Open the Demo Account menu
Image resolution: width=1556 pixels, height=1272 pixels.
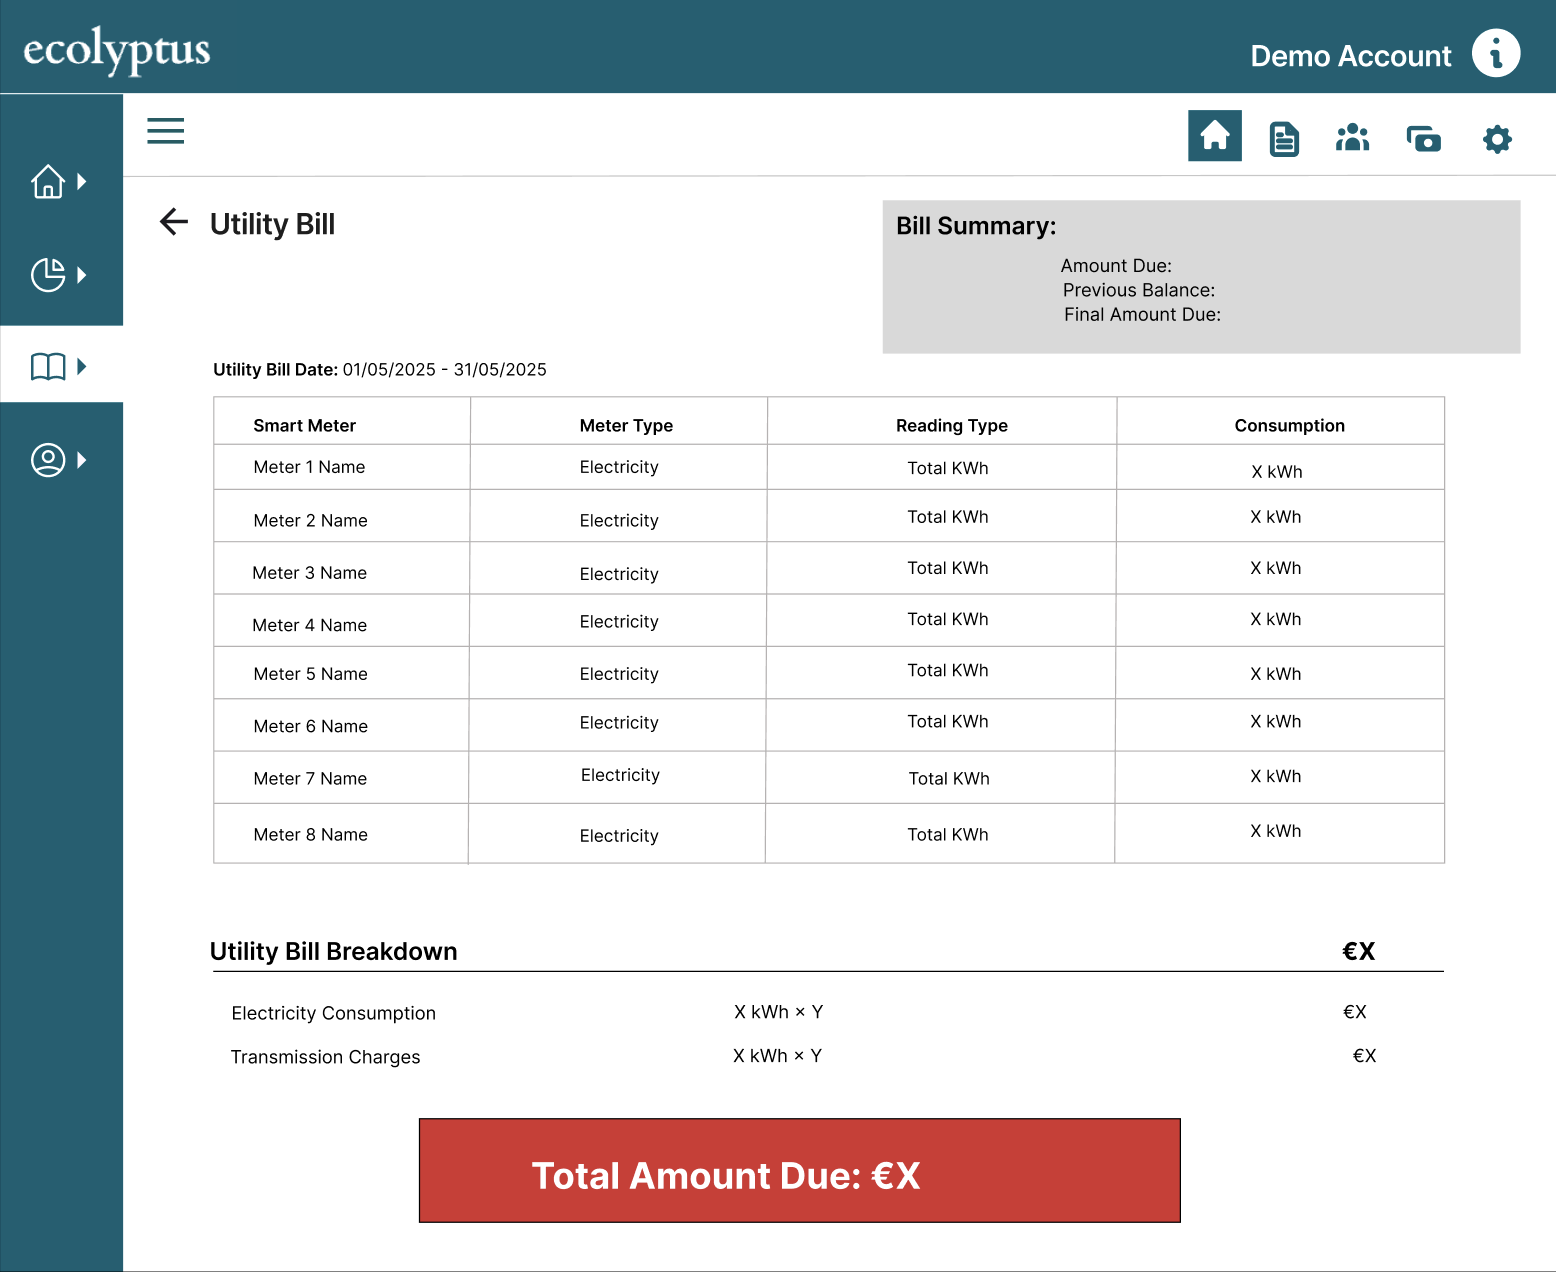pyautogui.click(x=1349, y=56)
